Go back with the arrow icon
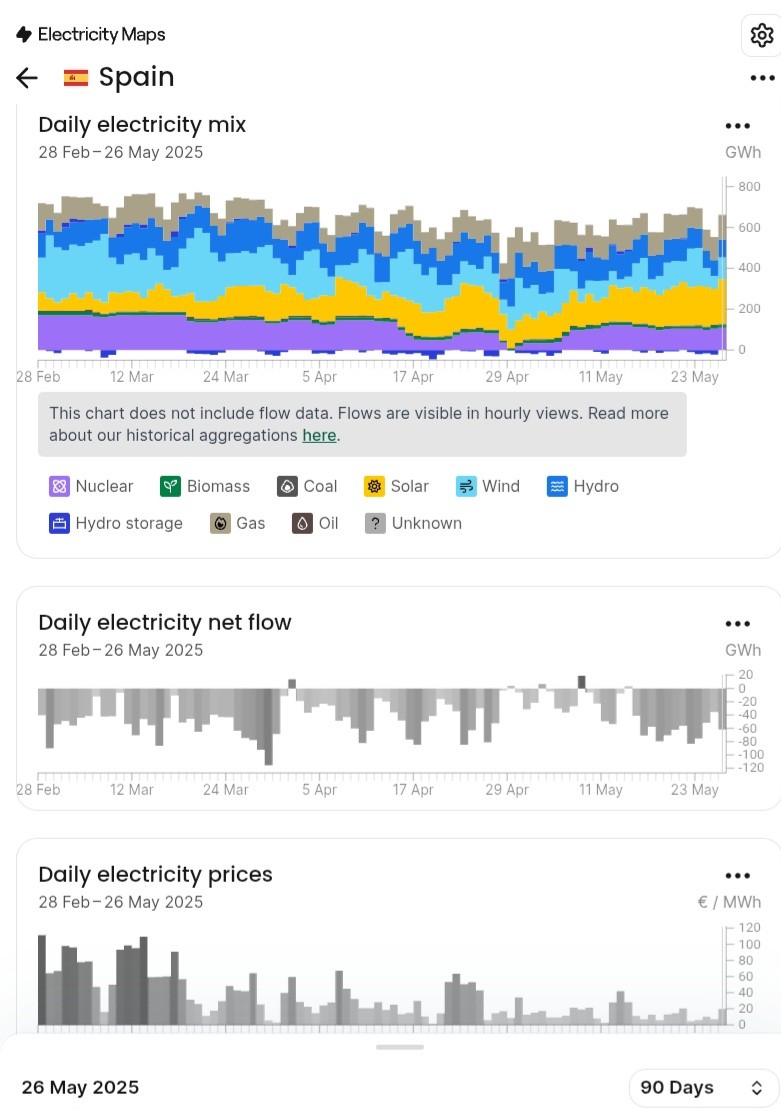 27,78
